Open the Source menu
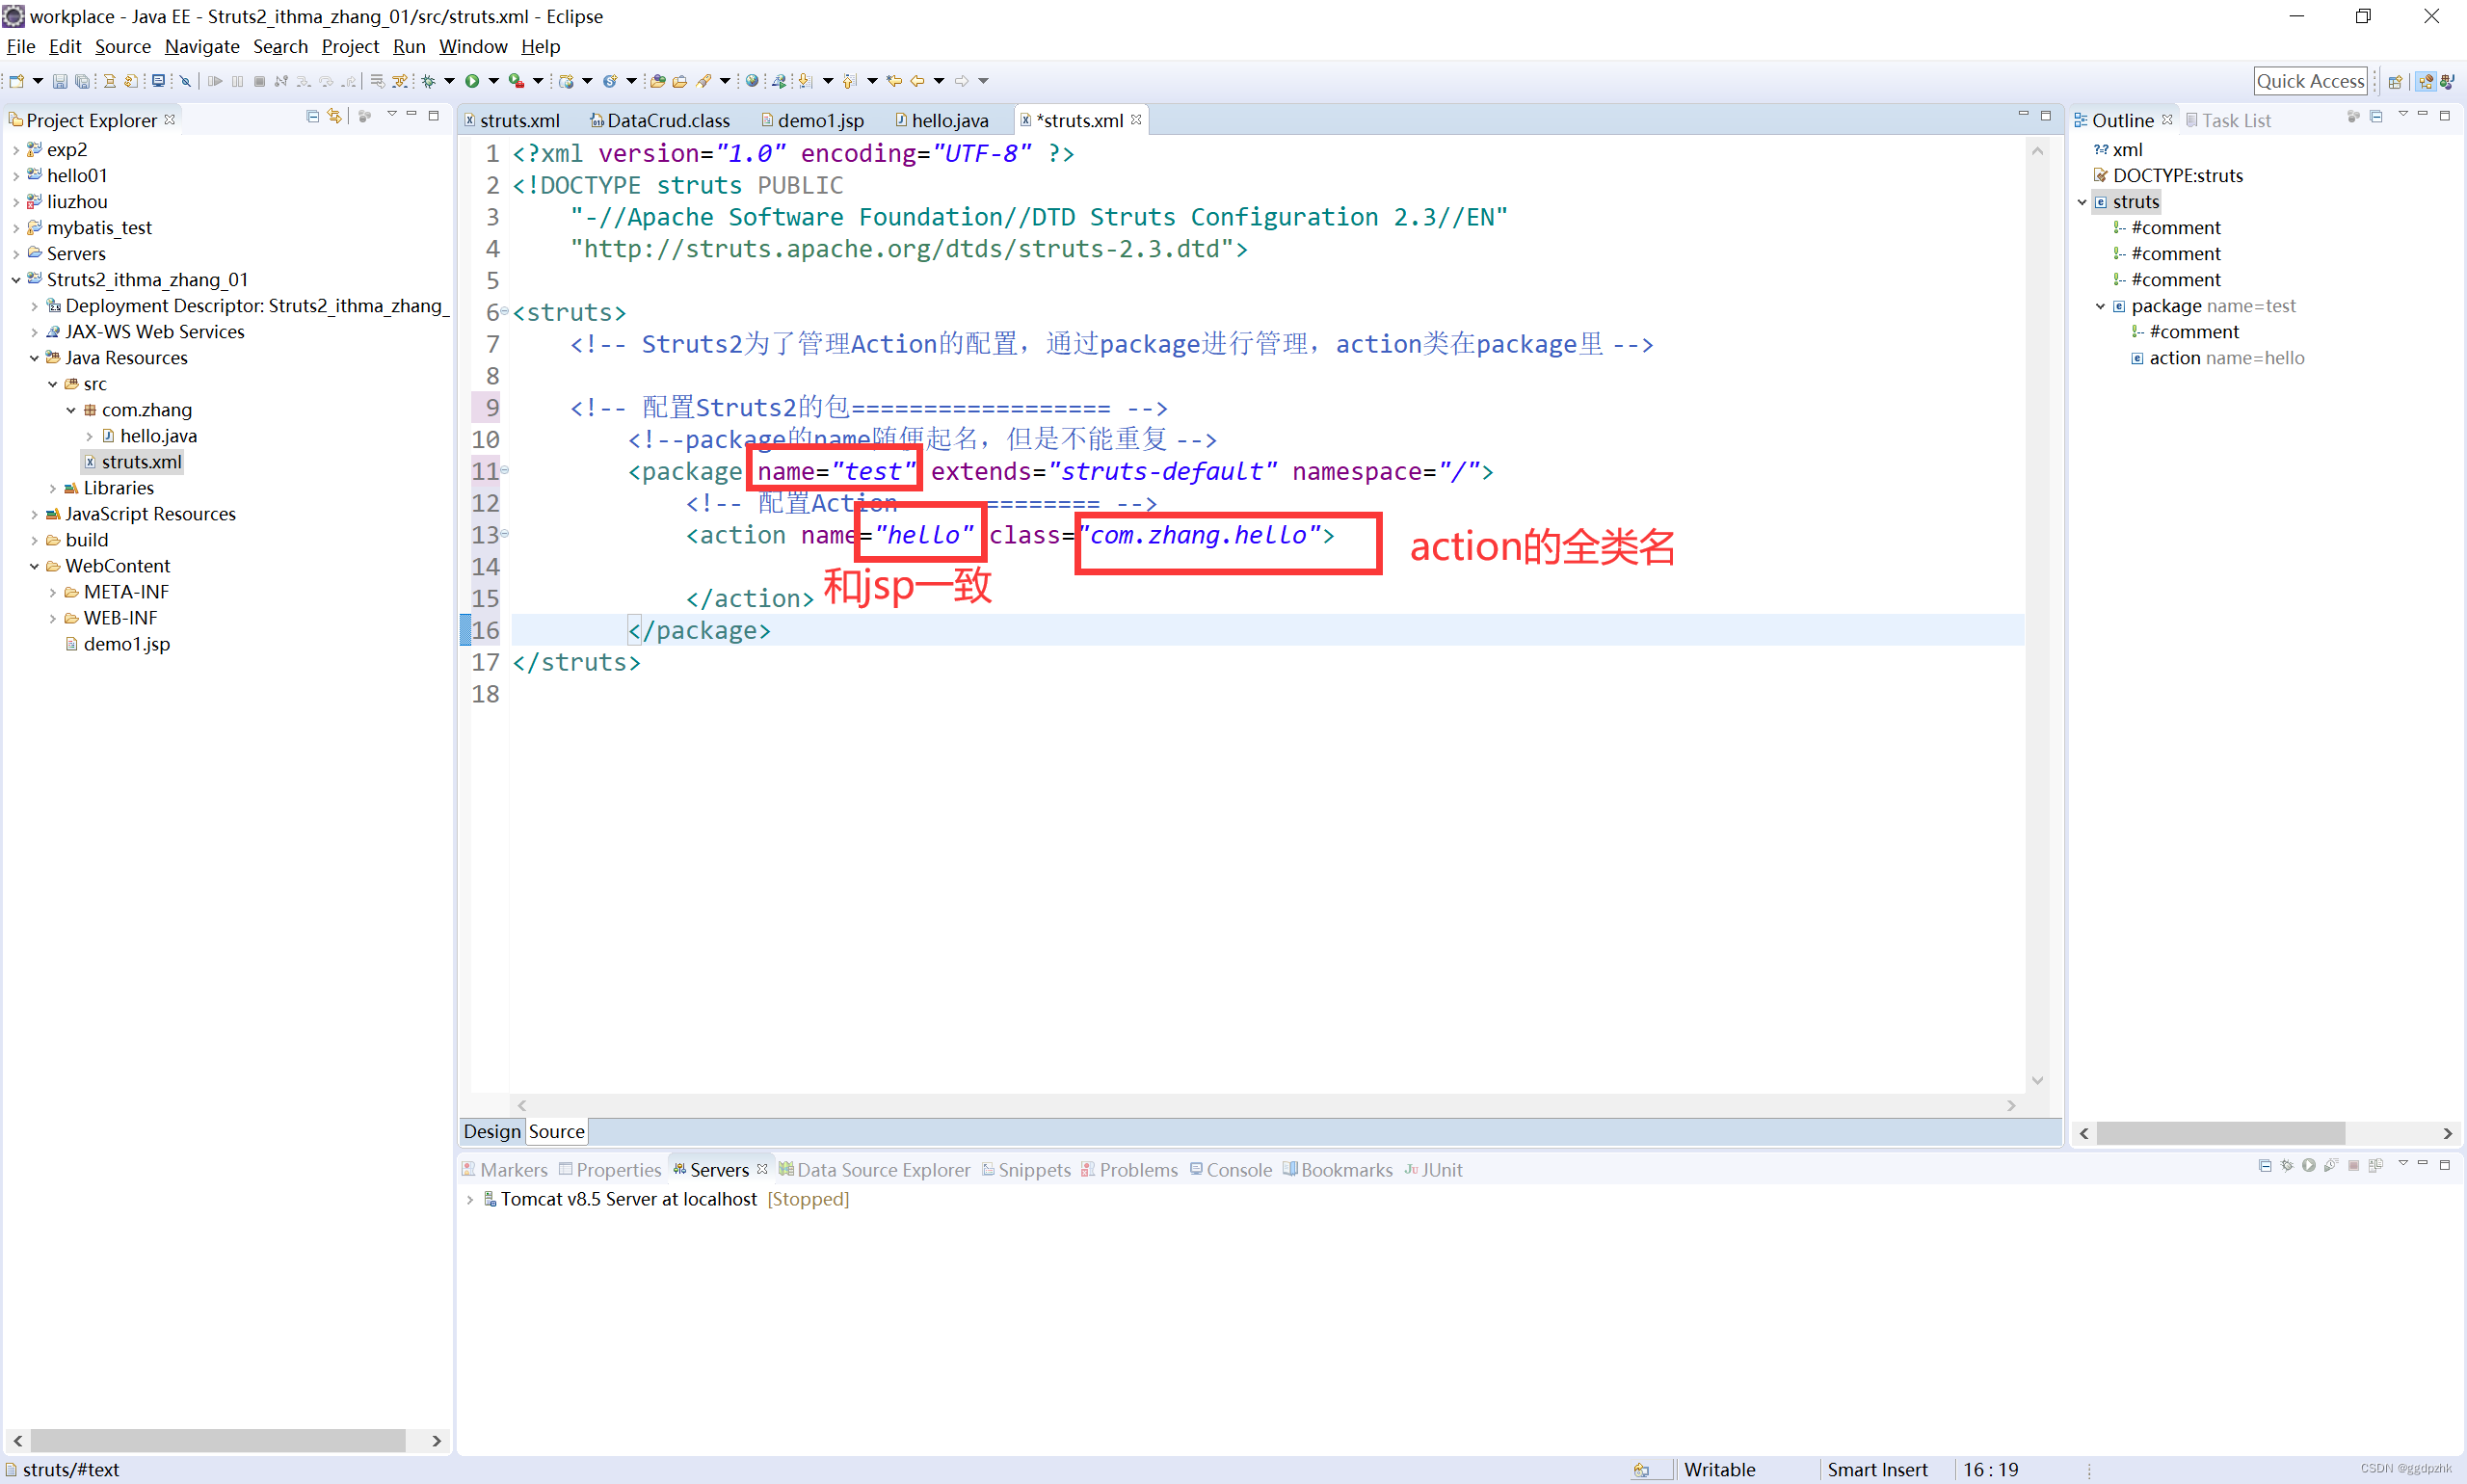Screen dimensions: 2467x1484 [x=123, y=46]
